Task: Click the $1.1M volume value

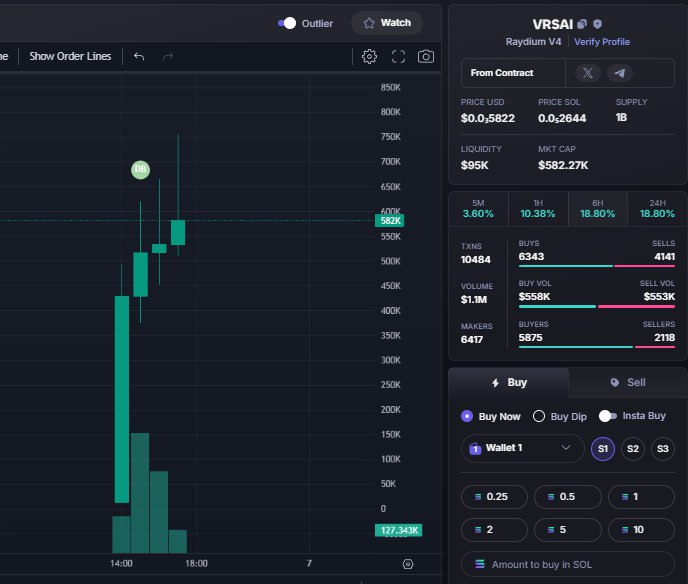Action: click(474, 300)
